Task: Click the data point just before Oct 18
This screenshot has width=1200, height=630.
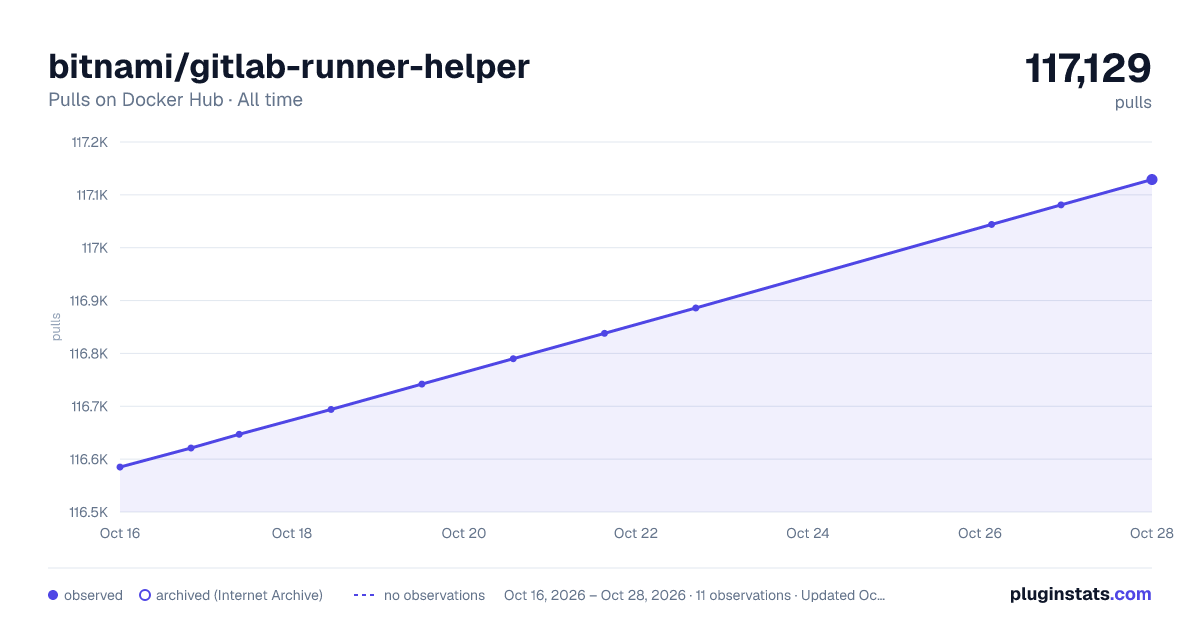Action: [239, 434]
